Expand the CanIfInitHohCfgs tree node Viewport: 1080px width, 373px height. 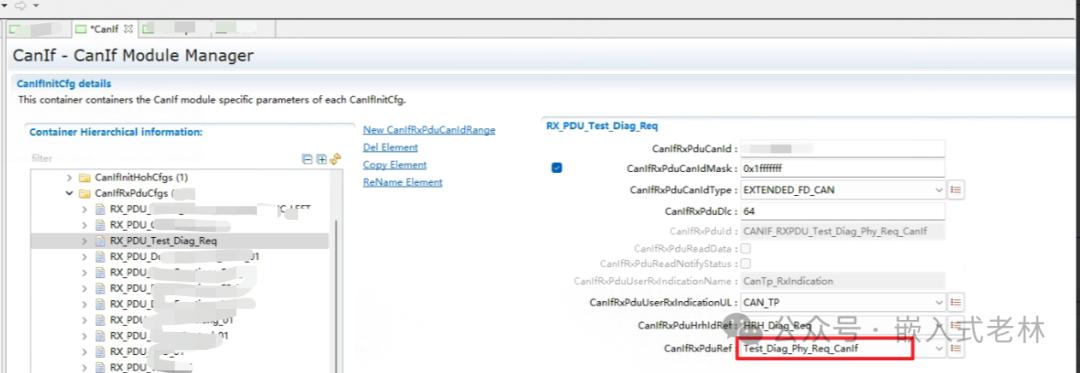pyautogui.click(x=69, y=178)
